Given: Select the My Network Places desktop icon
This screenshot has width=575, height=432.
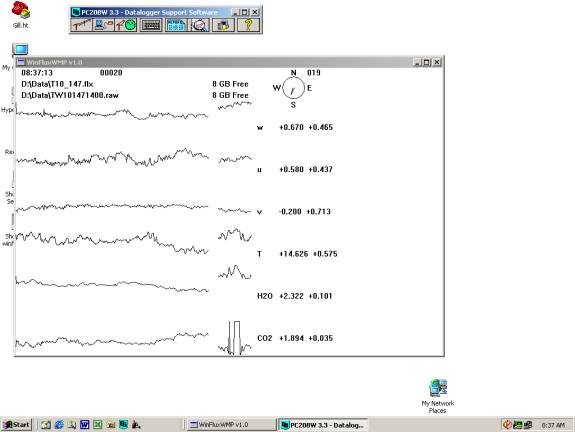Looking at the screenshot, I should pyautogui.click(x=437, y=396).
